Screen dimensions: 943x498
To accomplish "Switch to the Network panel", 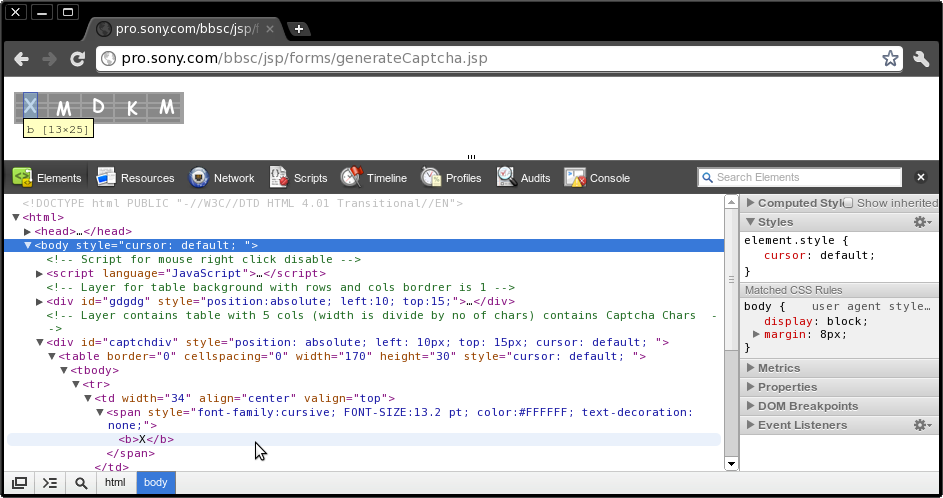I will click(221, 178).
